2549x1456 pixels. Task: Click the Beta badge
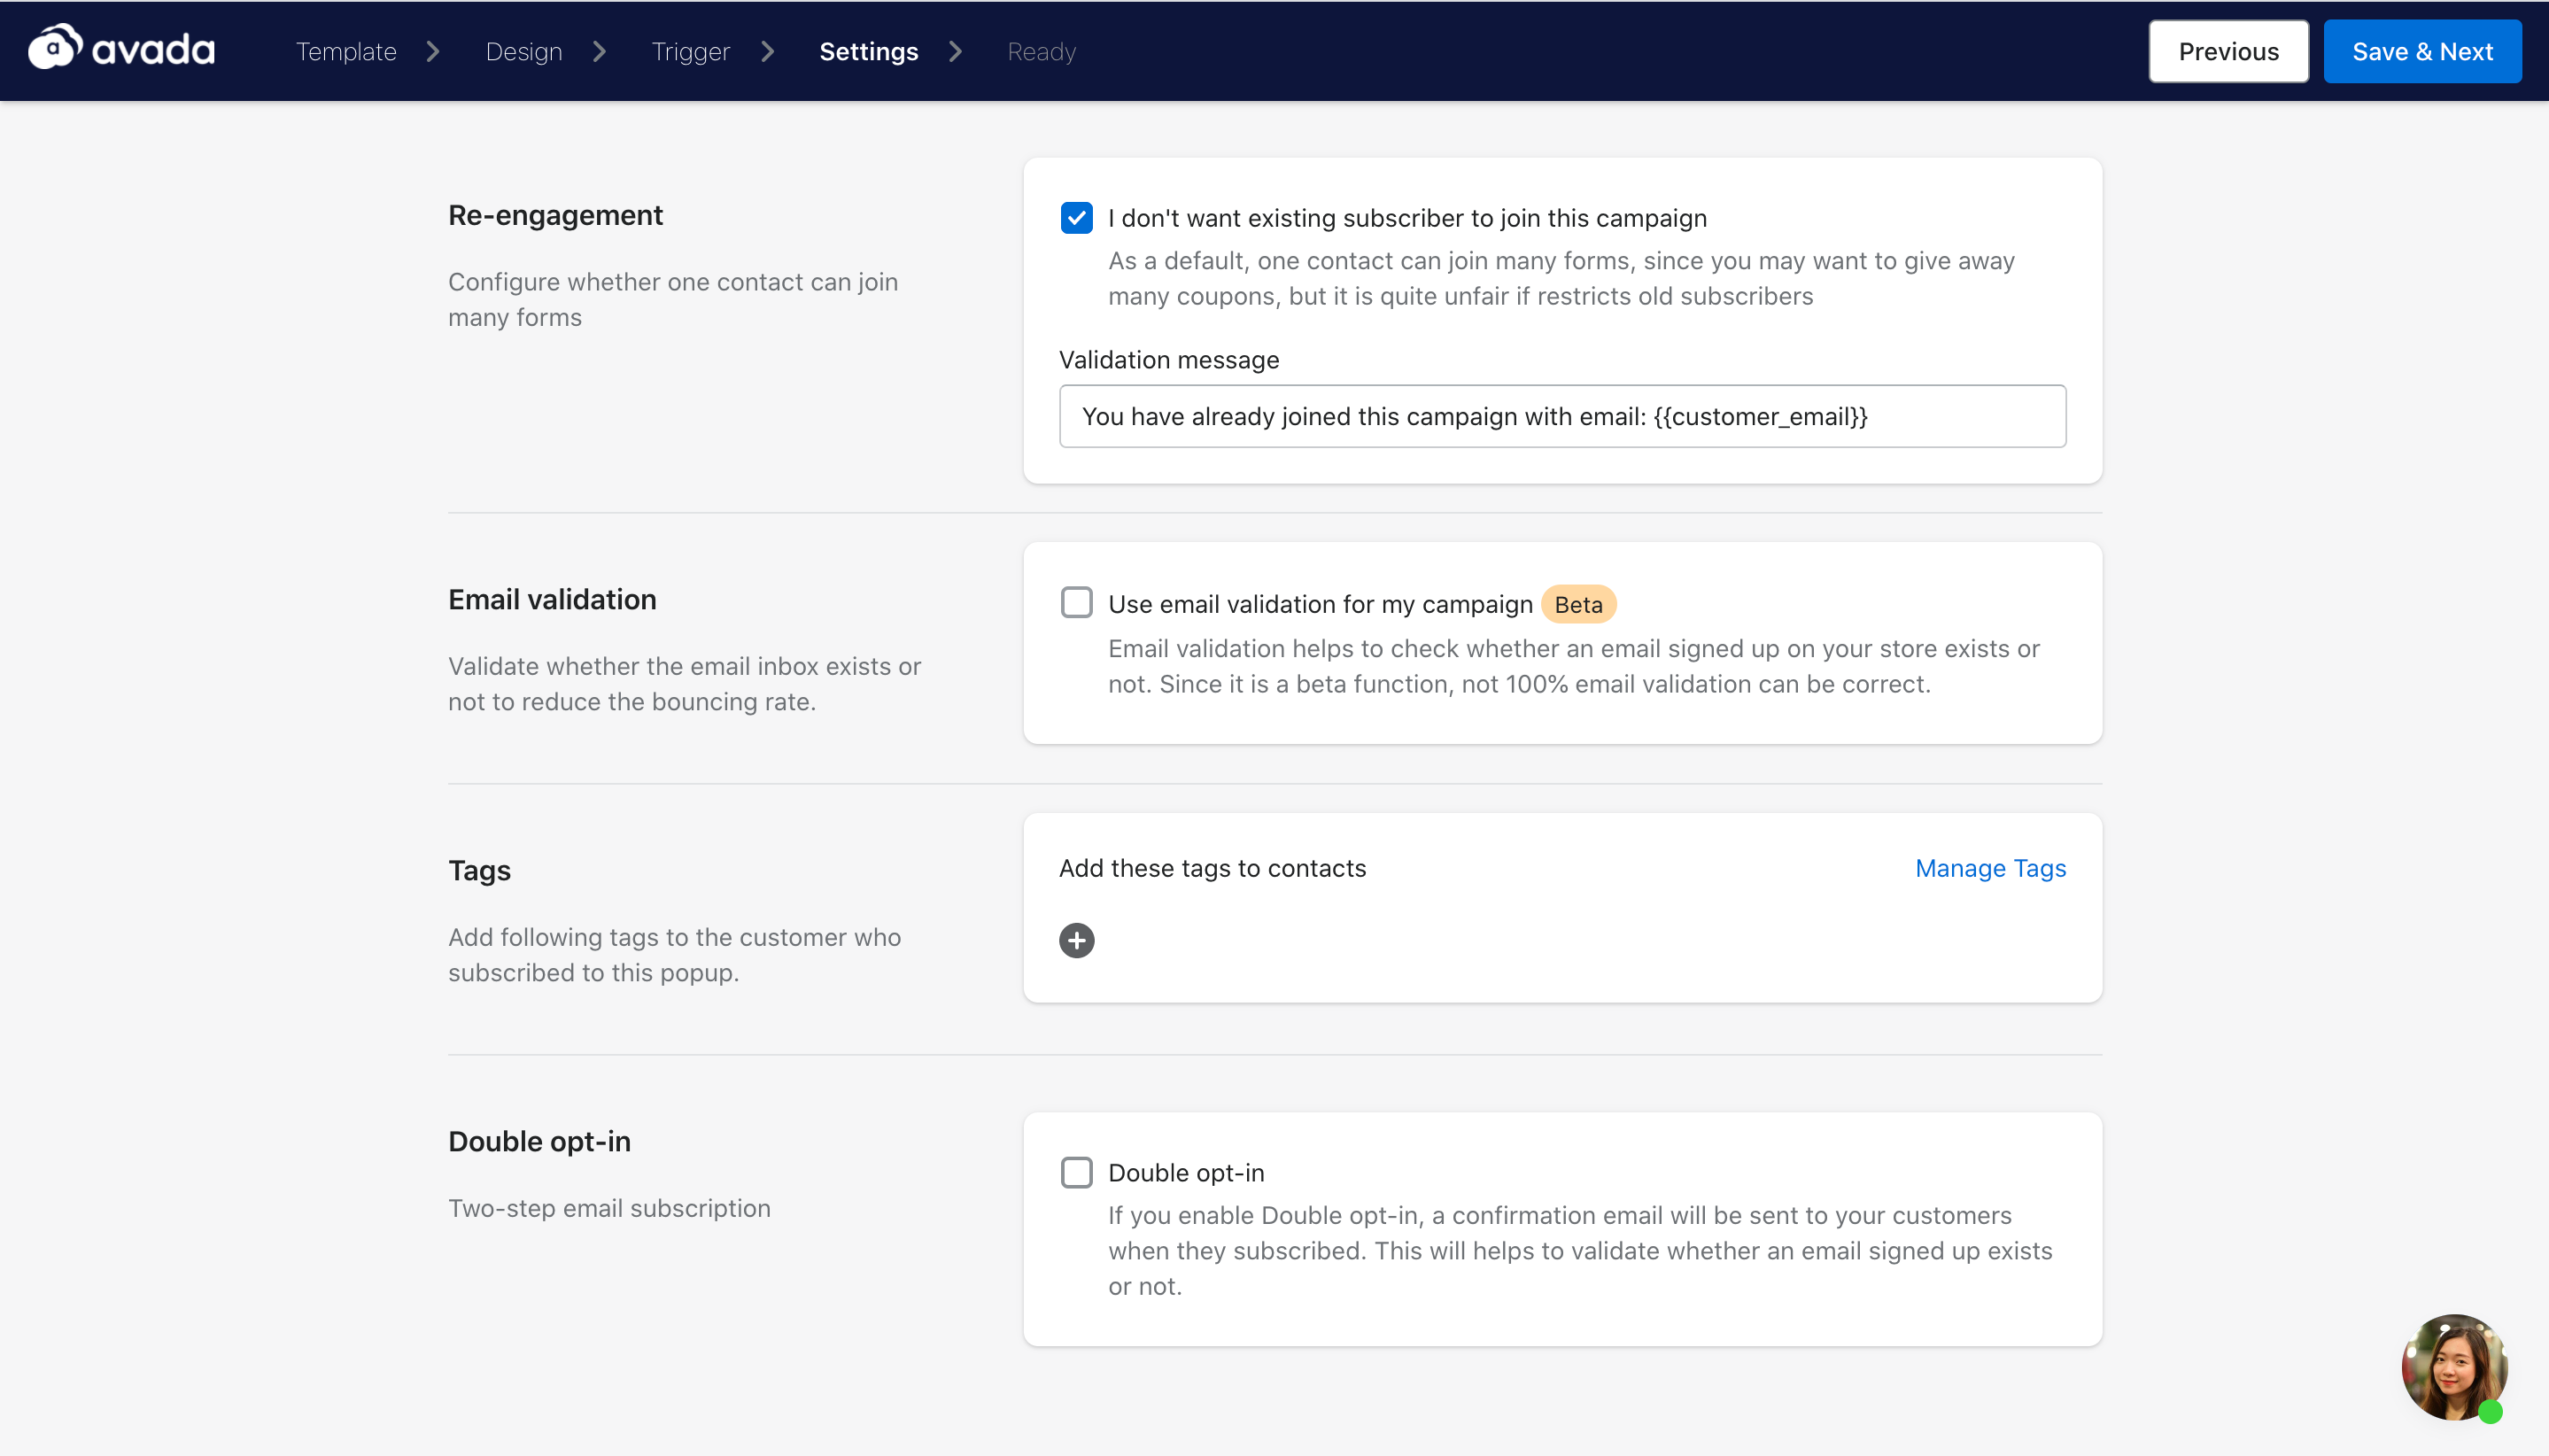pos(1578,604)
